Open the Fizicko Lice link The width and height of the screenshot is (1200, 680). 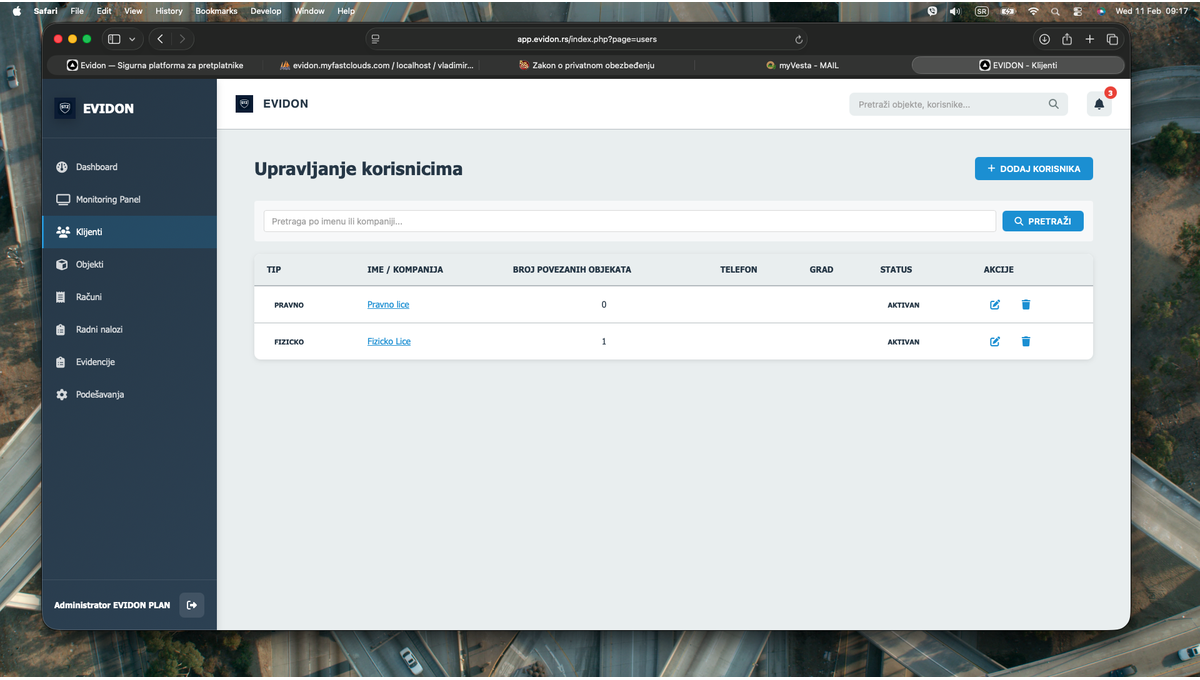tap(389, 342)
